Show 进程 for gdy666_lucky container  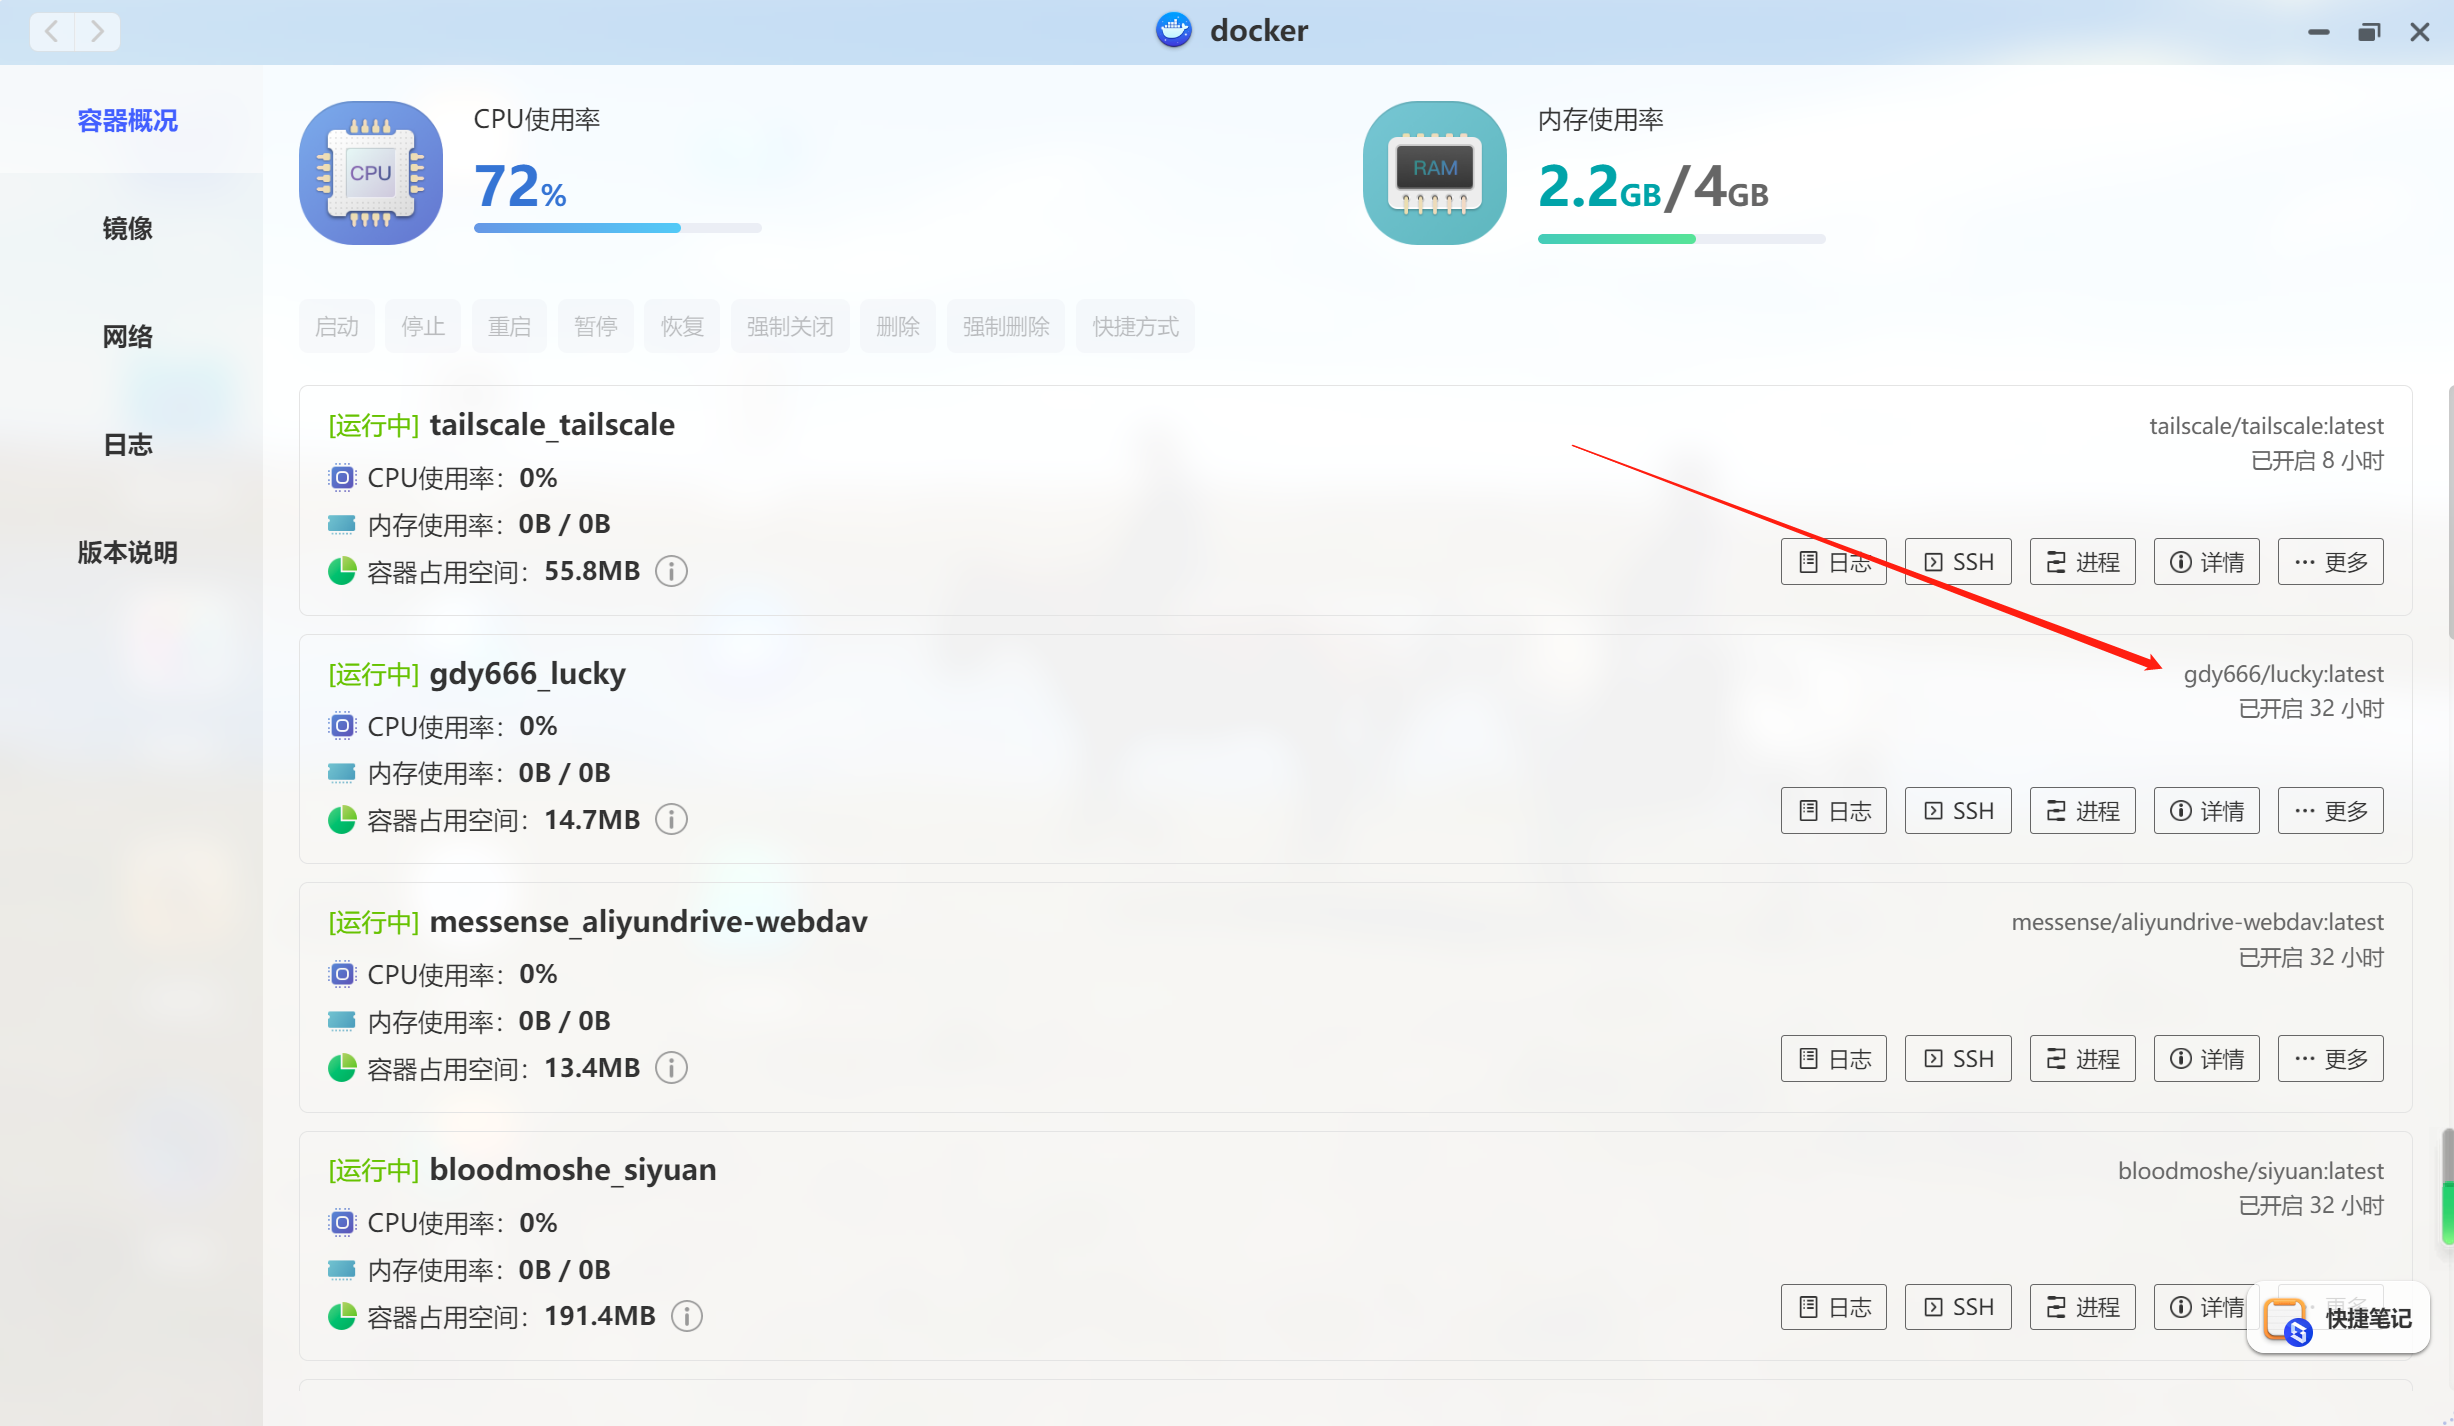2081,810
